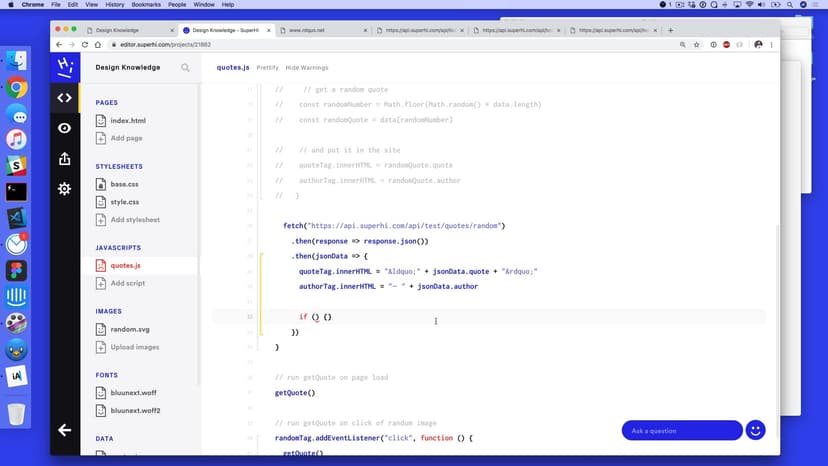The height and width of the screenshot is (466, 828).
Task: Open index.html from the Pages list
Action: point(127,121)
